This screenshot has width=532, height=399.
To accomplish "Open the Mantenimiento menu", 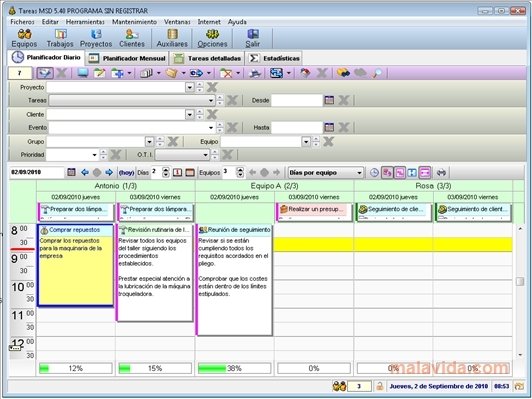I will 134,22.
